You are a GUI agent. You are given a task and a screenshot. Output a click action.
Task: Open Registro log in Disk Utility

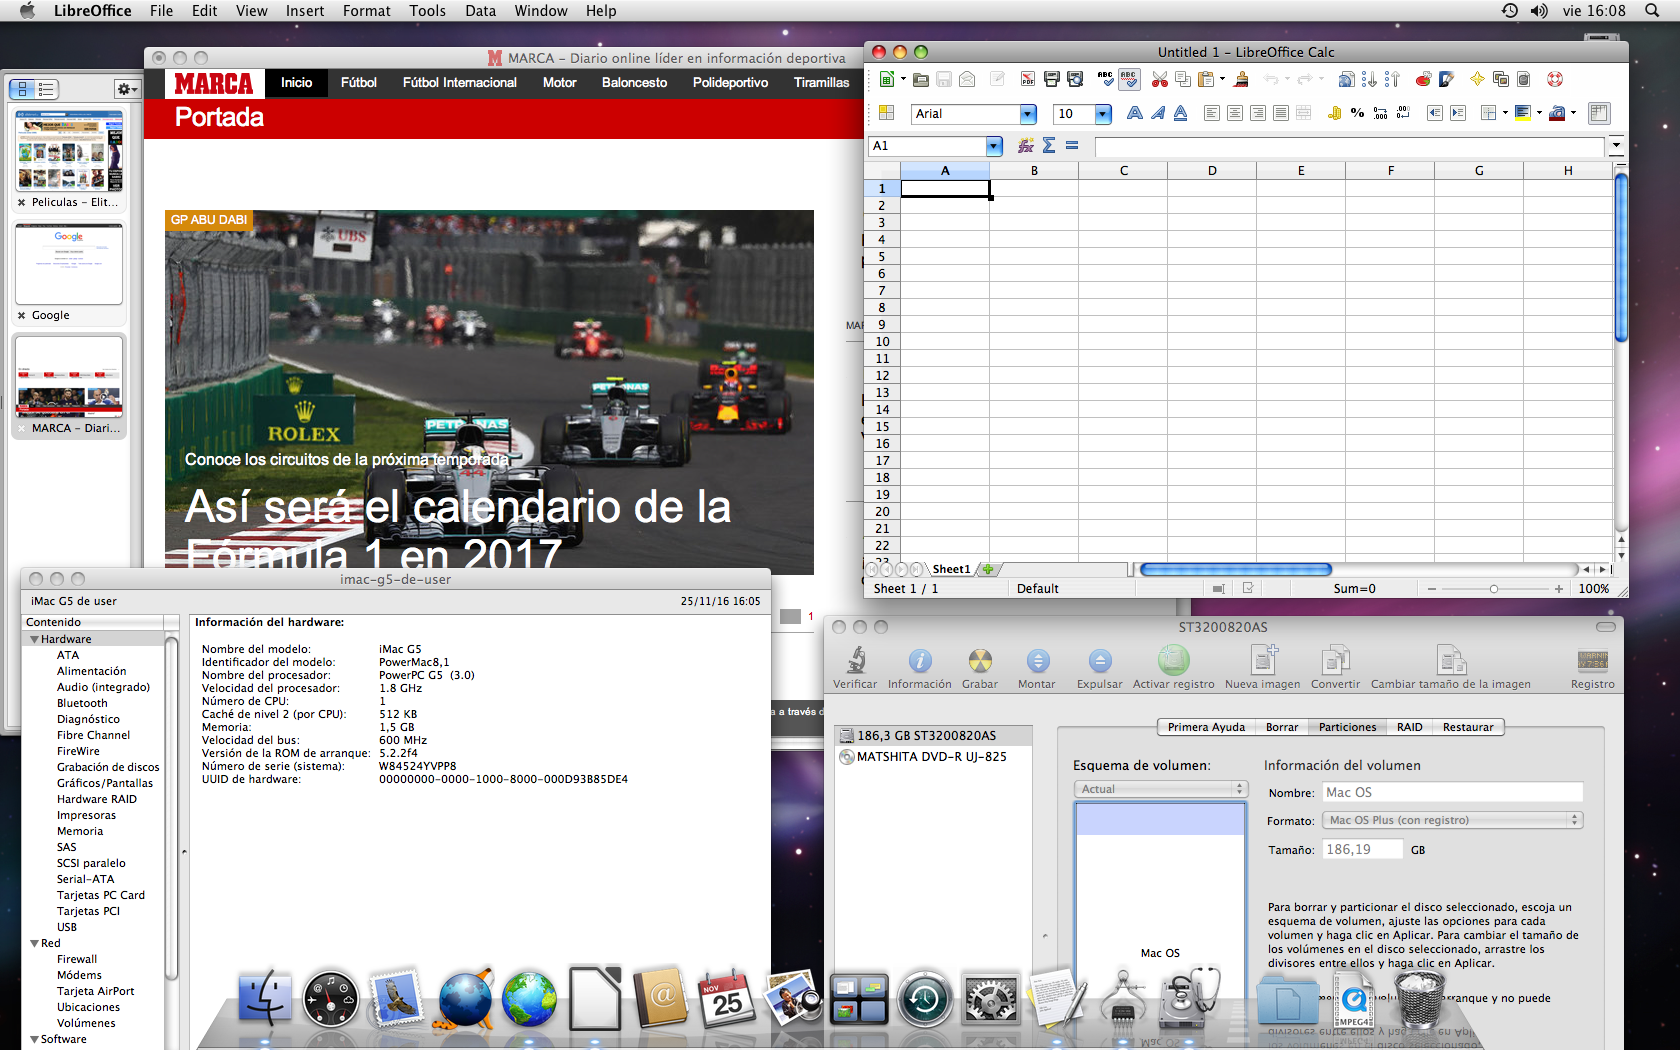point(1593,668)
